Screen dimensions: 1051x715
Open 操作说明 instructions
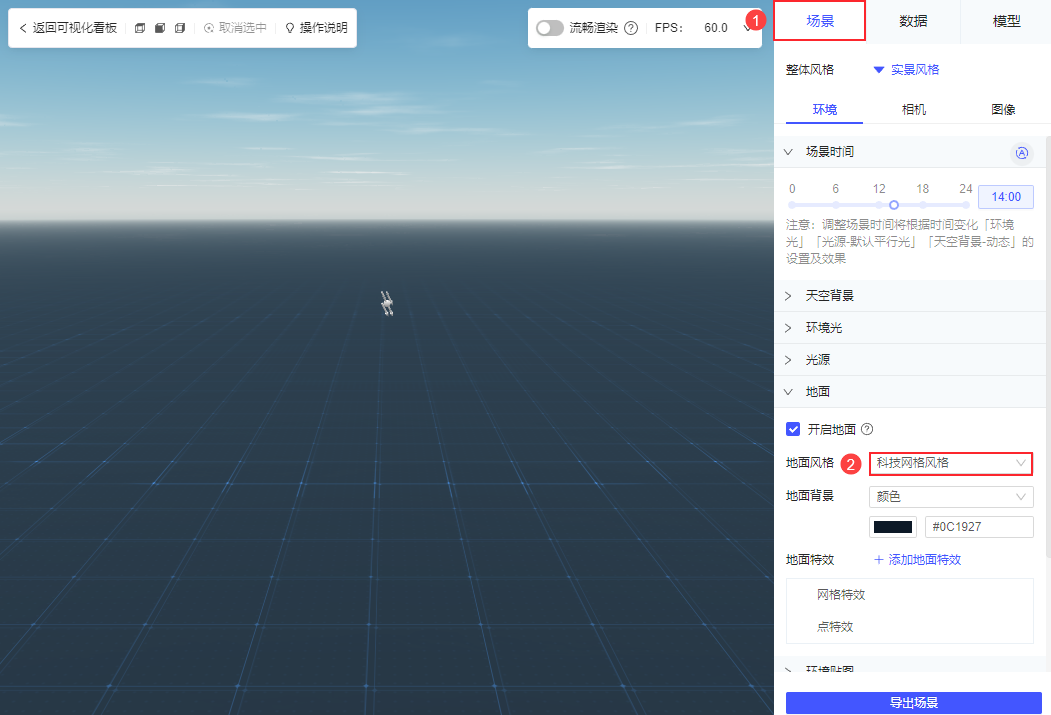pyautogui.click(x=316, y=28)
